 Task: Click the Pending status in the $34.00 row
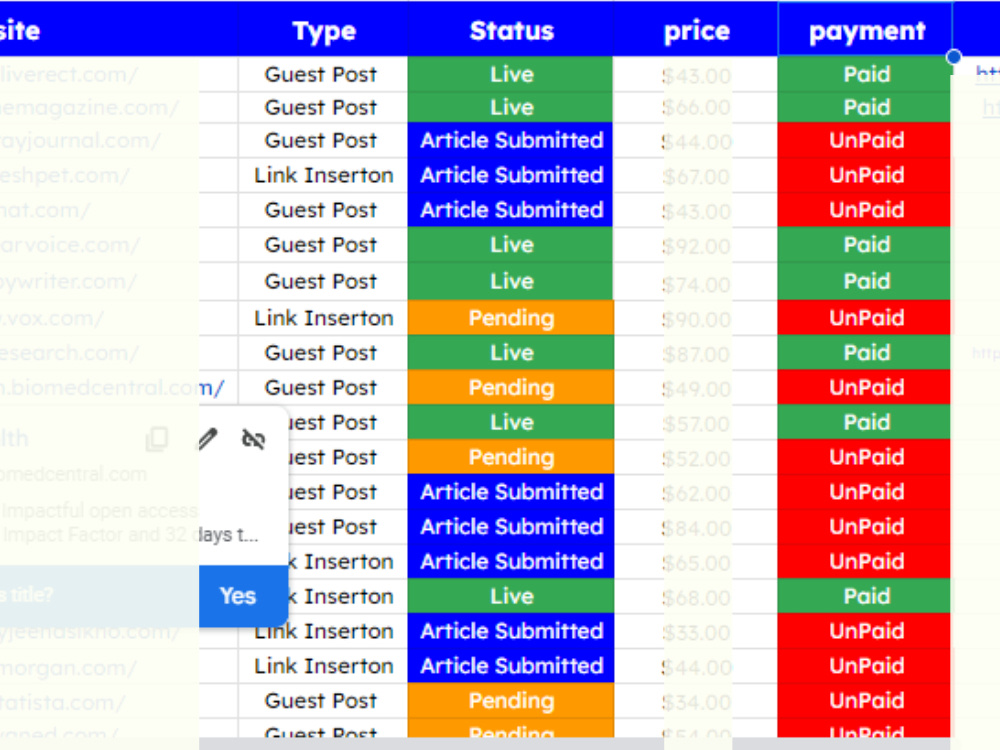511,701
